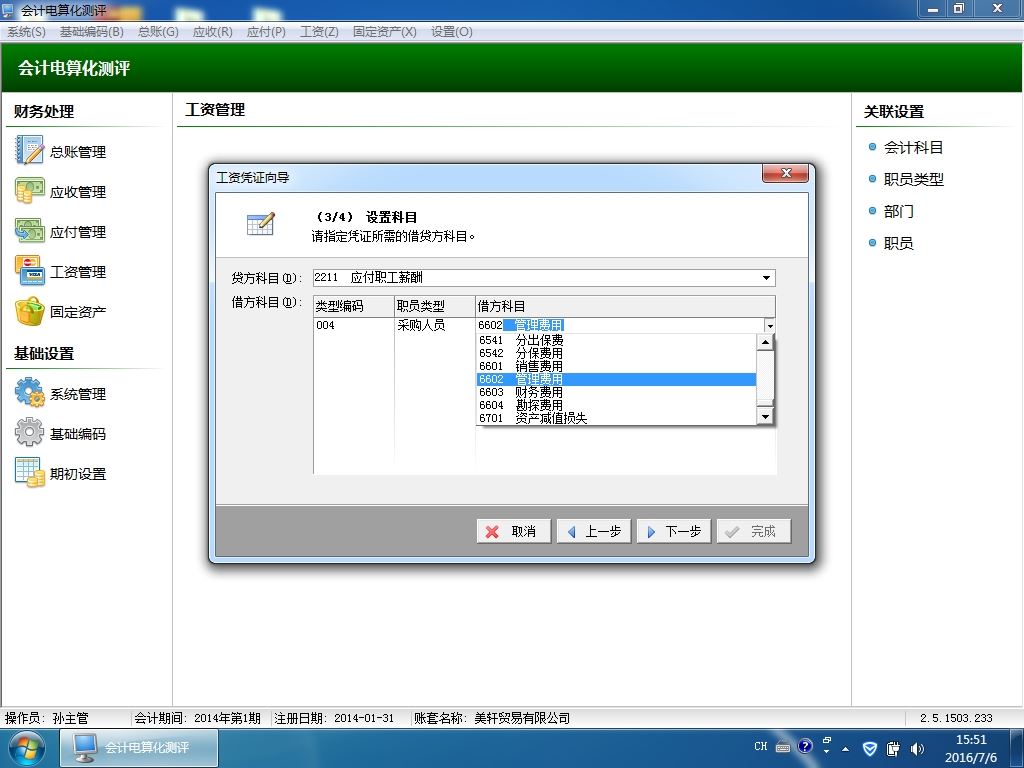Click the red X icon on 取消

point(492,532)
